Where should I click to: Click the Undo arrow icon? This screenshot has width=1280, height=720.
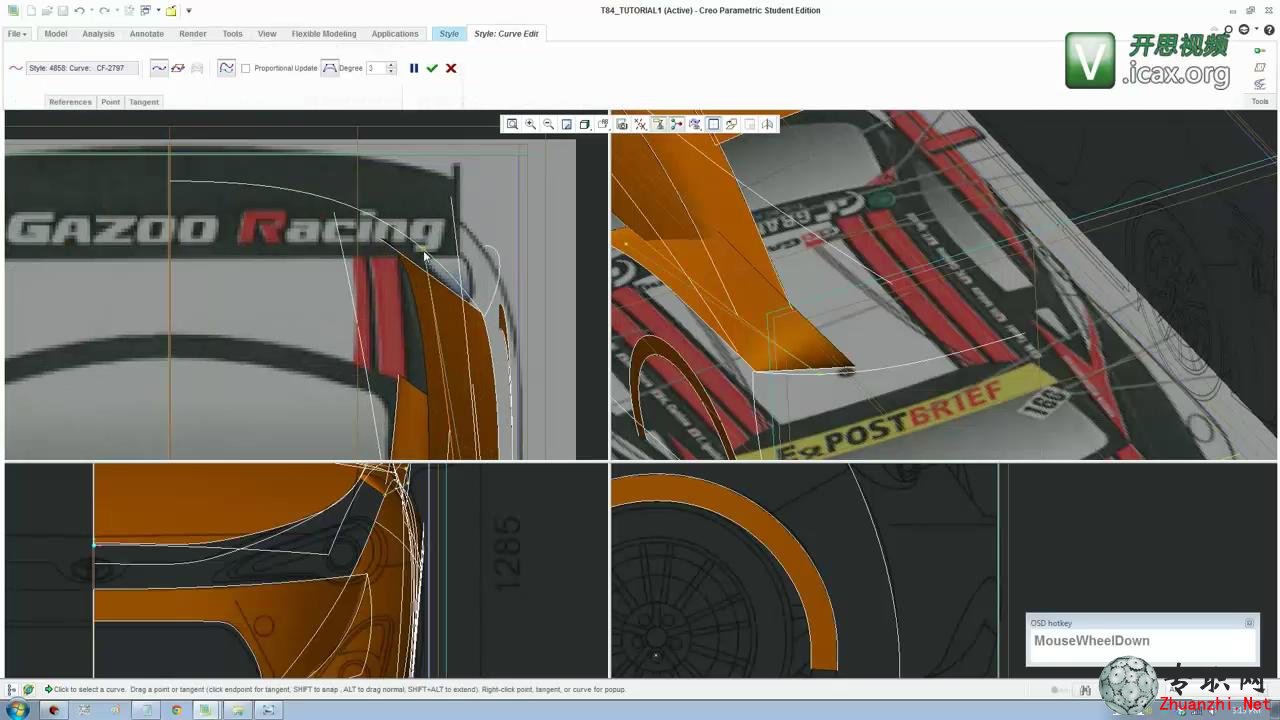tap(80, 11)
